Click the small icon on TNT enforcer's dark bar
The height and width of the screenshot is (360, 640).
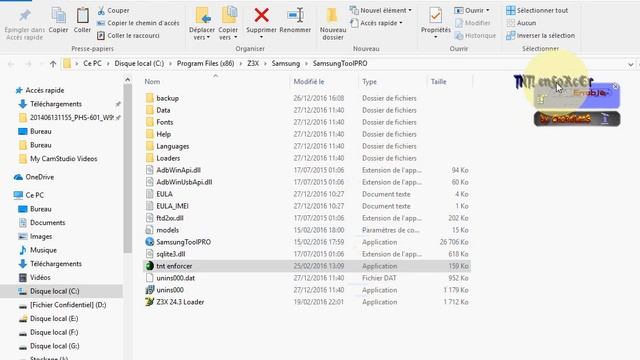[605, 119]
